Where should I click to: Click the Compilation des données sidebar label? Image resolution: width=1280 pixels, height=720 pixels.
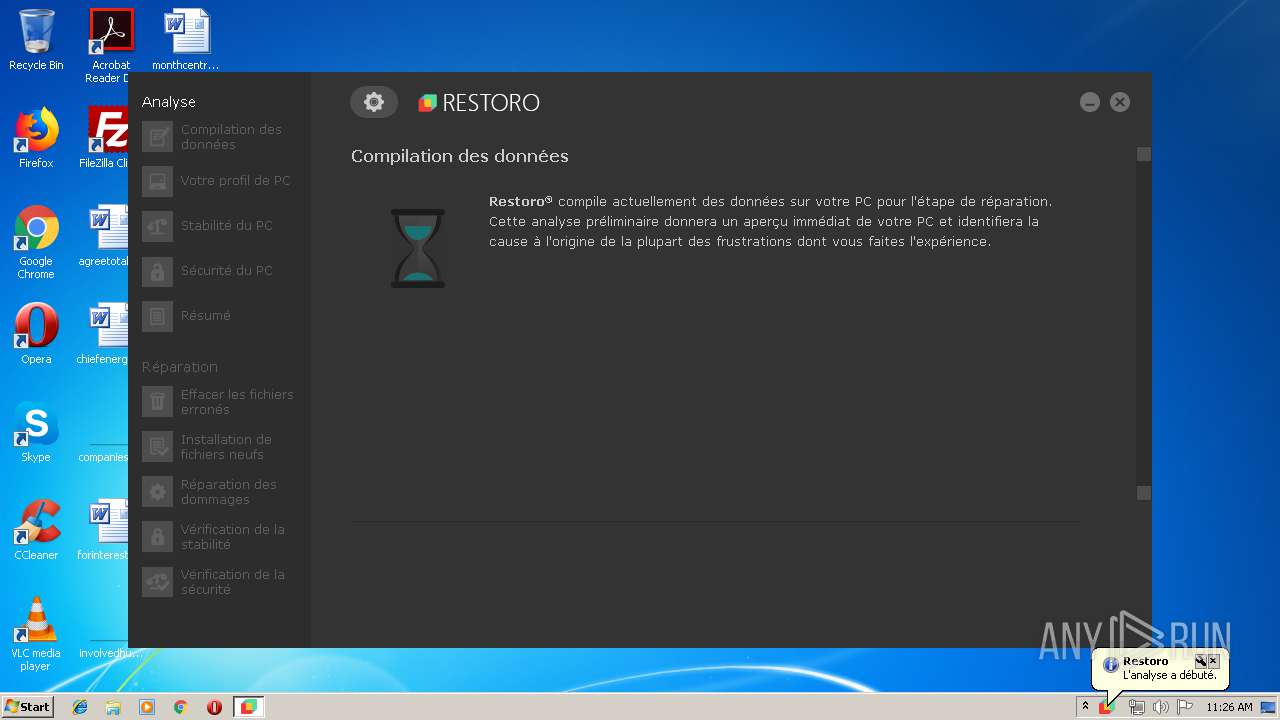coord(231,137)
